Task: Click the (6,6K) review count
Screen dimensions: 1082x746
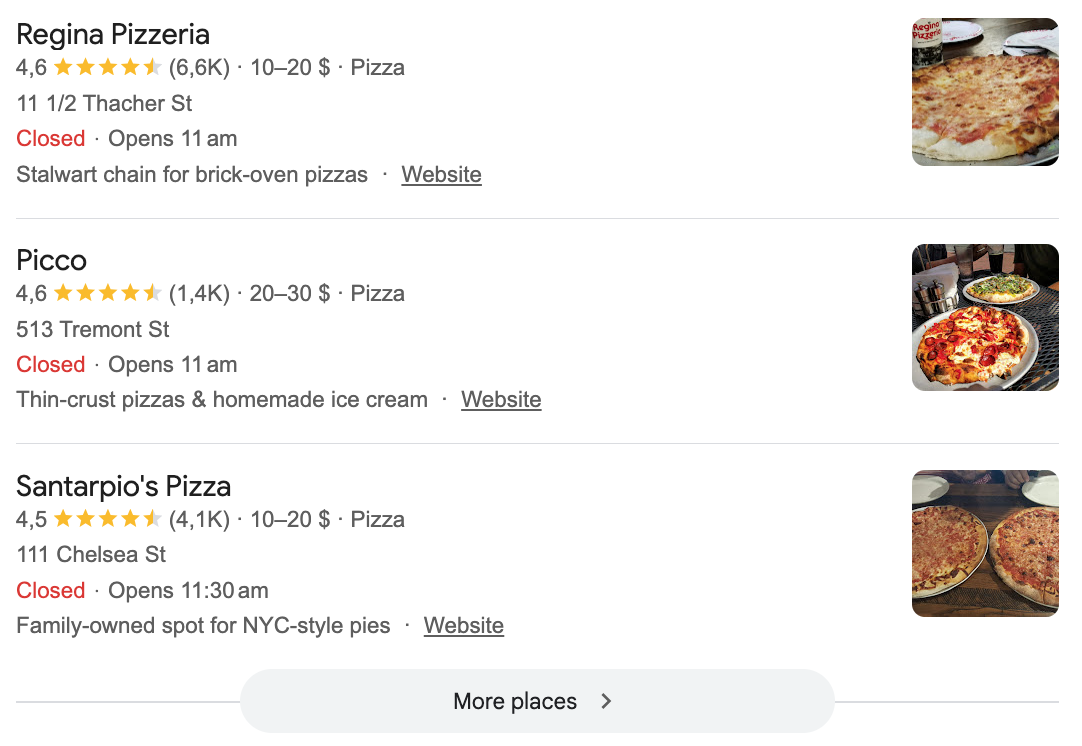Action: pos(199,68)
